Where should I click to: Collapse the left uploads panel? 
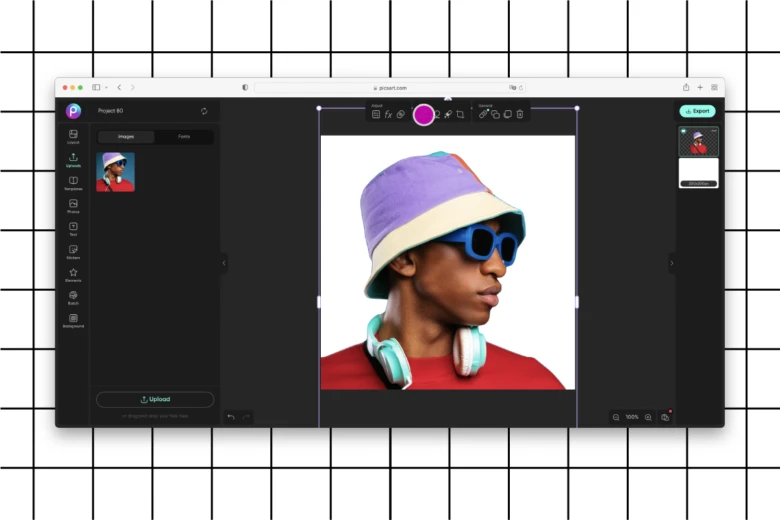223,263
